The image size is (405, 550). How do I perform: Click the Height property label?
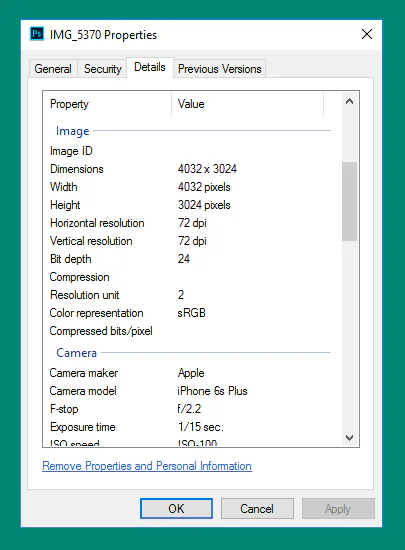point(65,205)
